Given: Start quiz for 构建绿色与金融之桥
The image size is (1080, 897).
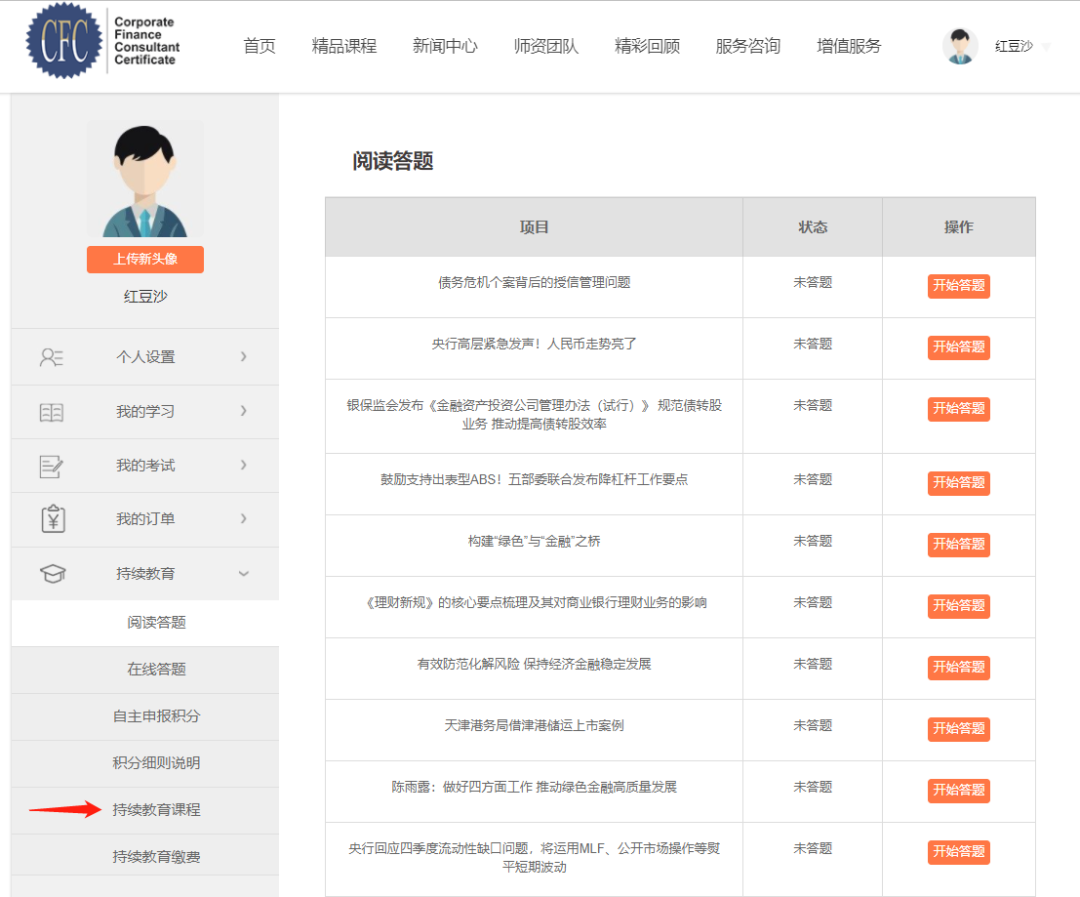Looking at the screenshot, I should [x=959, y=544].
